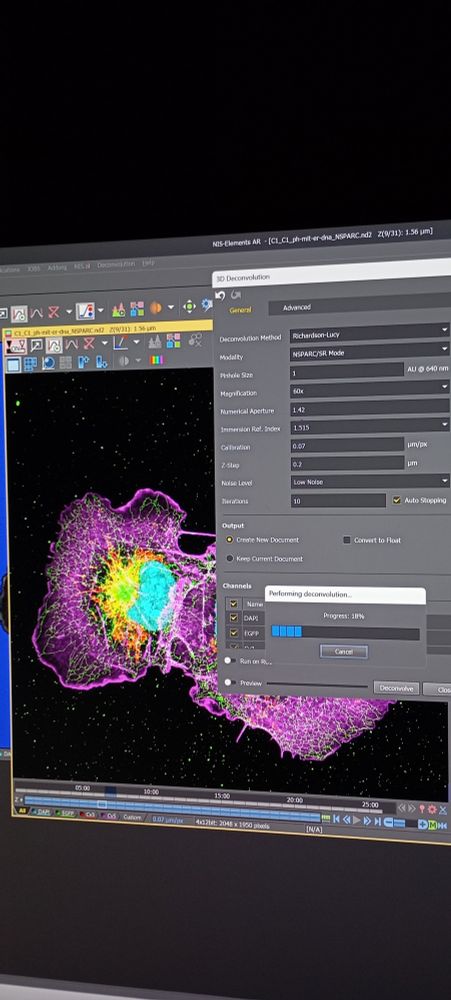
Task: Click the red gear icon by Z slider
Action: coord(432,809)
